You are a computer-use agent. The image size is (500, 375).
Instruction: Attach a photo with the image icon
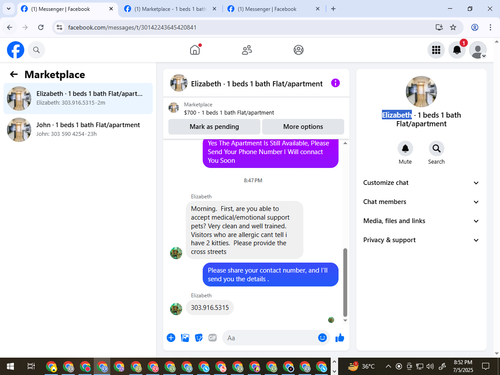click(x=185, y=338)
